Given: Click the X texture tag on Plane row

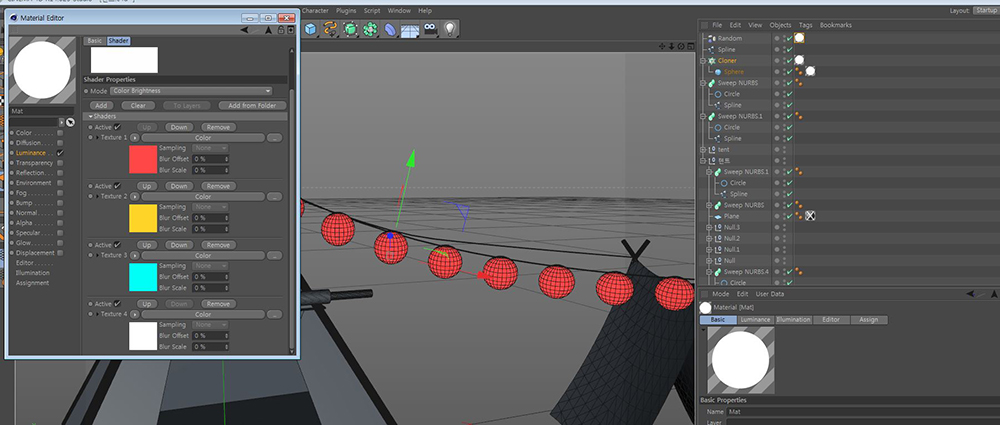Looking at the screenshot, I should pos(810,216).
